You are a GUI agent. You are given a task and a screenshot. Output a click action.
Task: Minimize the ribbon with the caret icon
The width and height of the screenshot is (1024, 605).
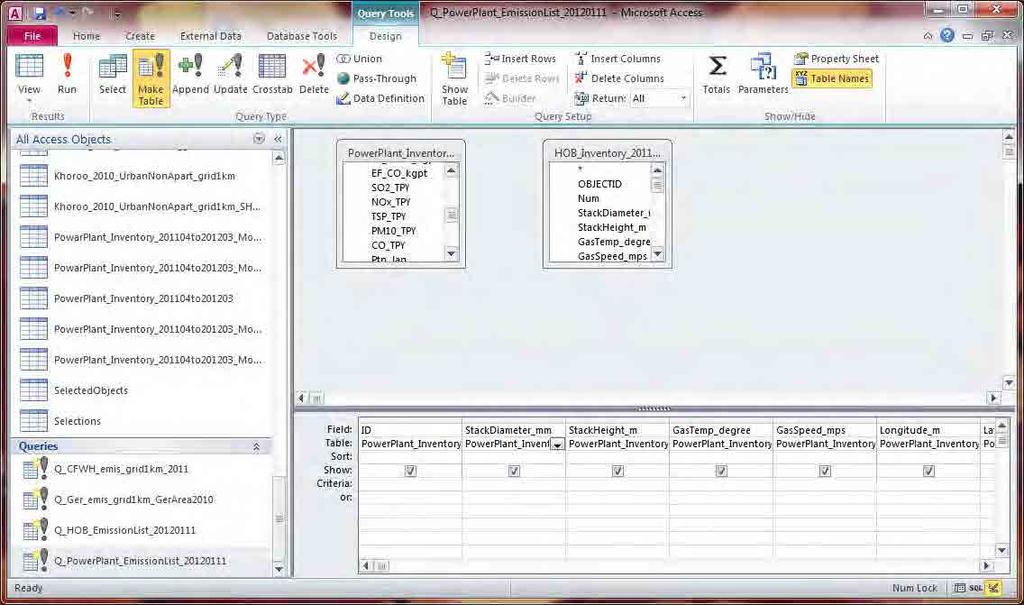(928, 36)
